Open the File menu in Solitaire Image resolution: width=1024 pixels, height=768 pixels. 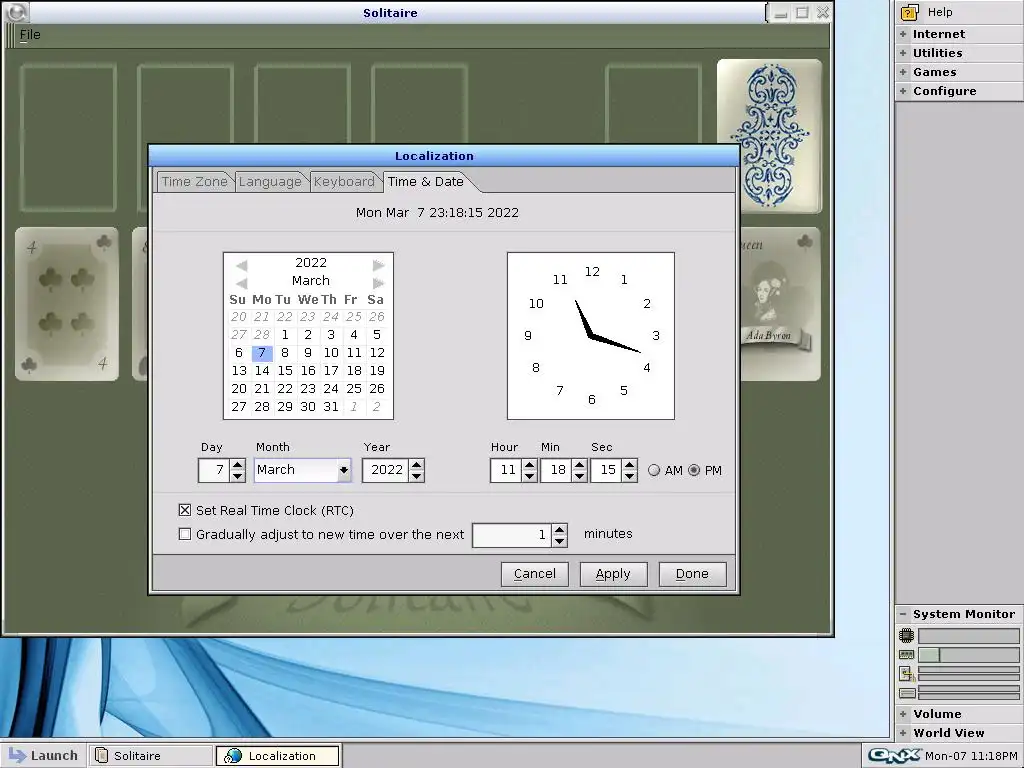[x=30, y=35]
